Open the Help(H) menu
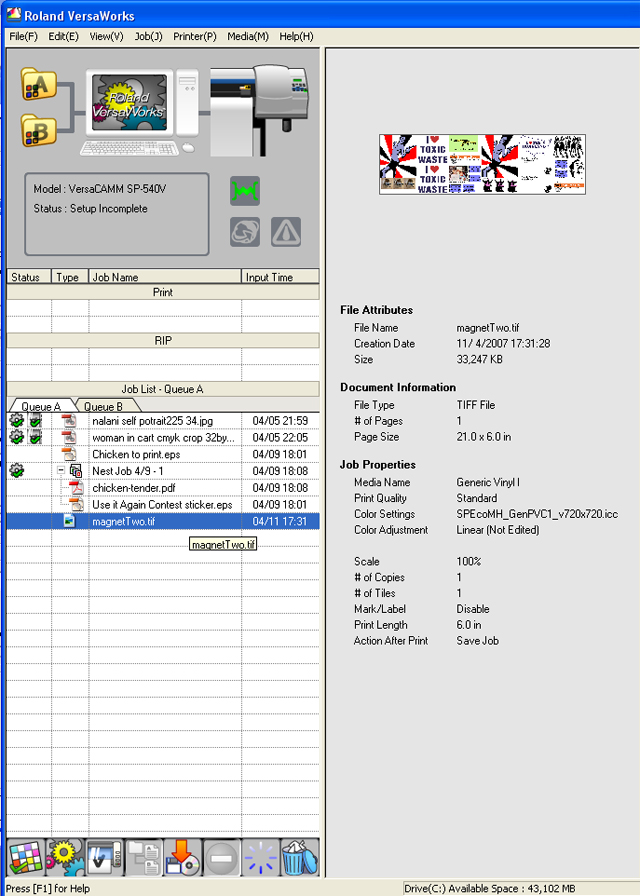The image size is (640, 896). point(296,37)
